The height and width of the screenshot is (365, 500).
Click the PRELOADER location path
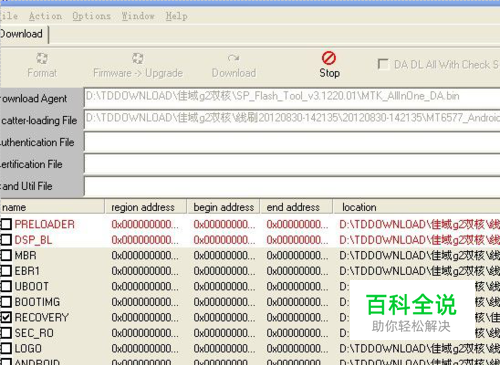click(420, 224)
